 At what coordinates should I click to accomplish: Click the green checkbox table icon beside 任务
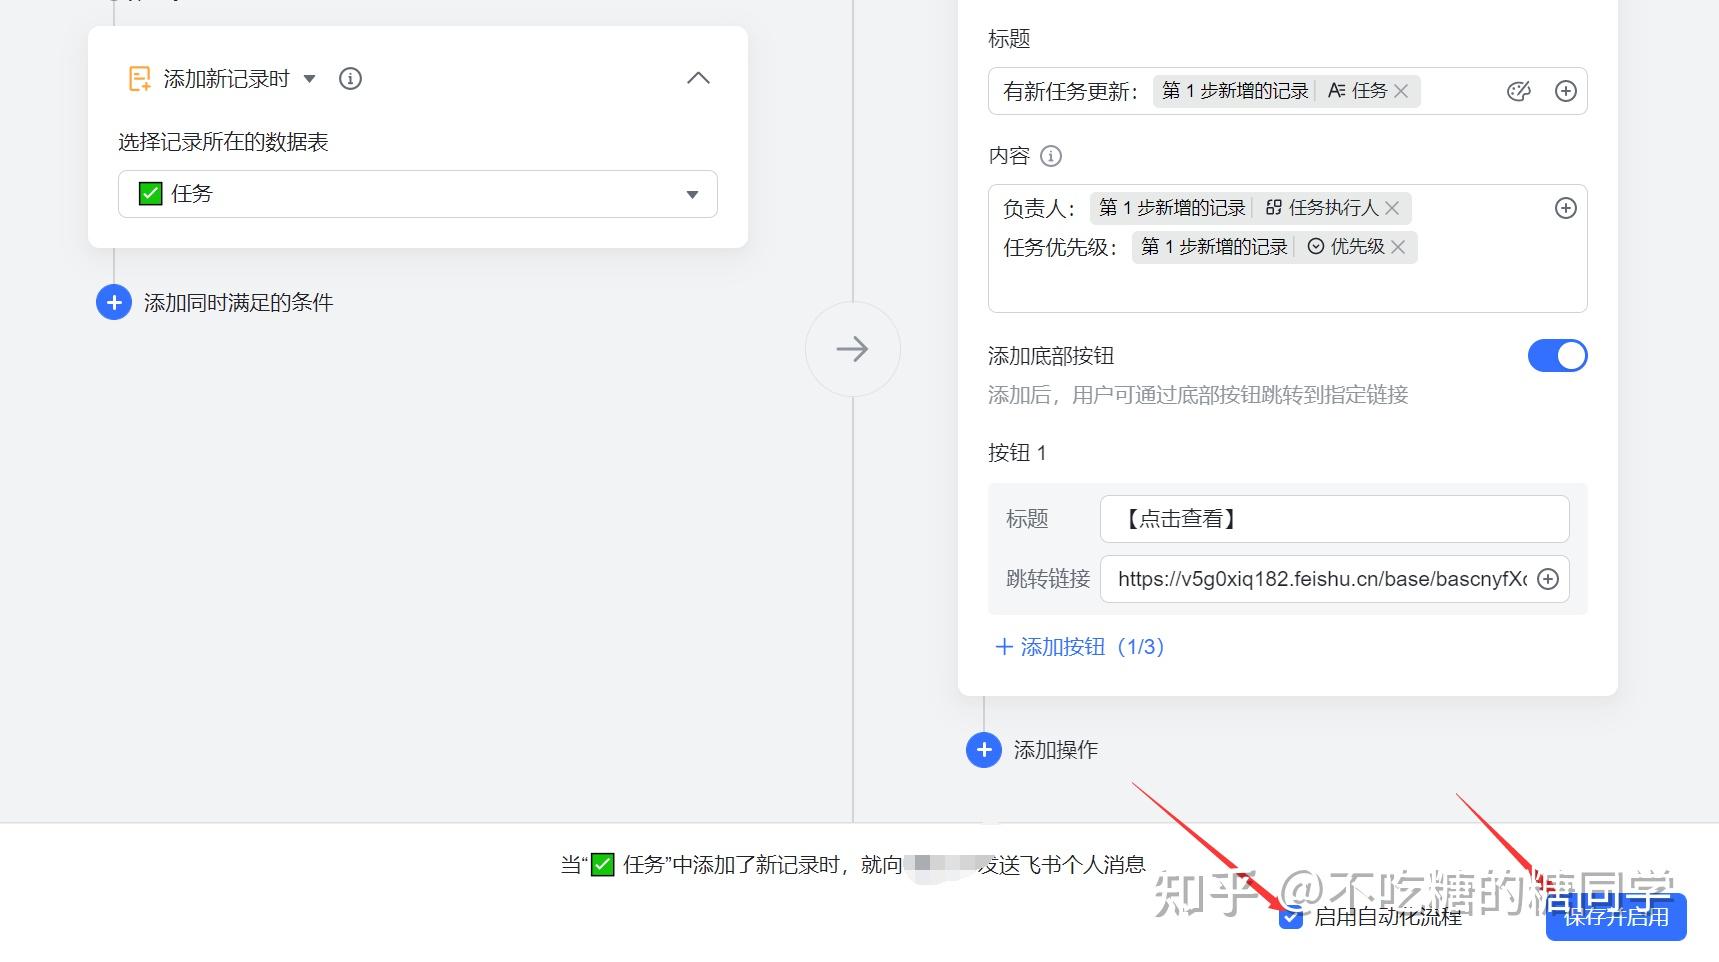tap(150, 194)
